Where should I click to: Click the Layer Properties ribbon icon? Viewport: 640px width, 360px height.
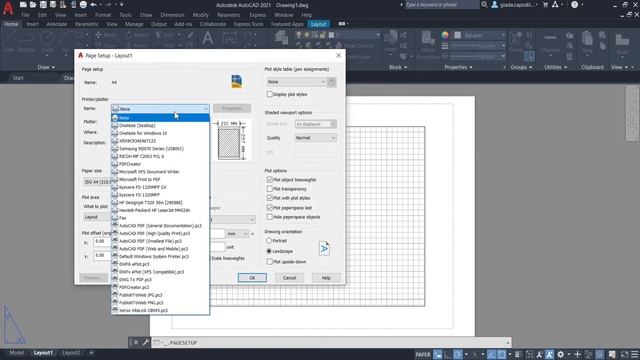point(281,38)
